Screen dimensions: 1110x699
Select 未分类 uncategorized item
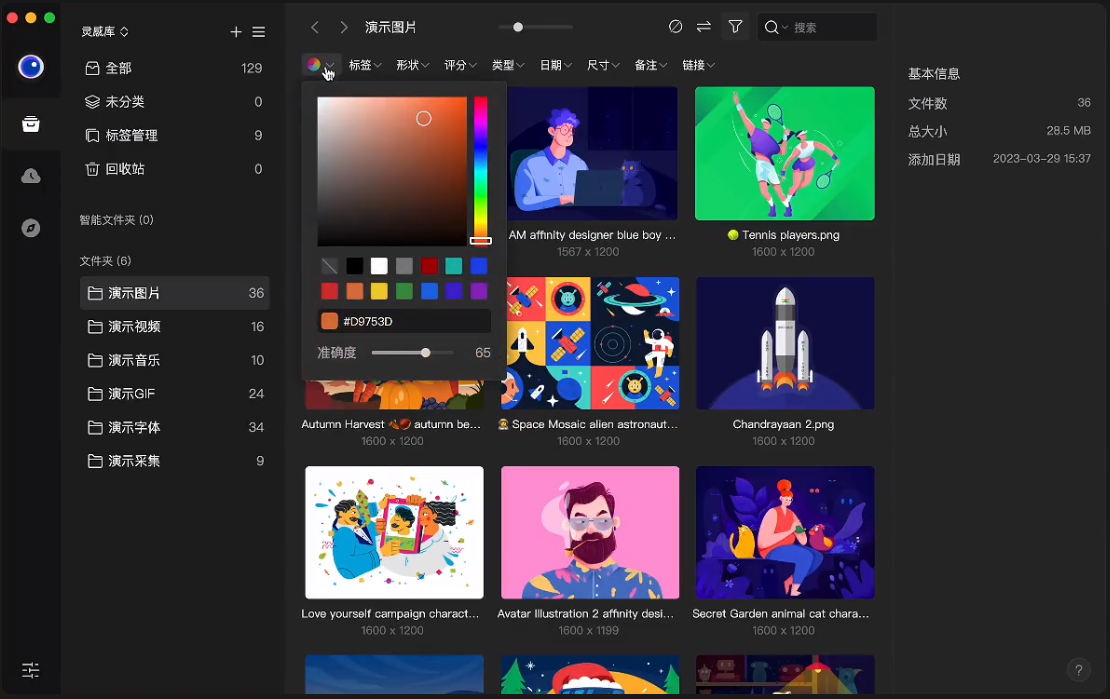coord(174,102)
